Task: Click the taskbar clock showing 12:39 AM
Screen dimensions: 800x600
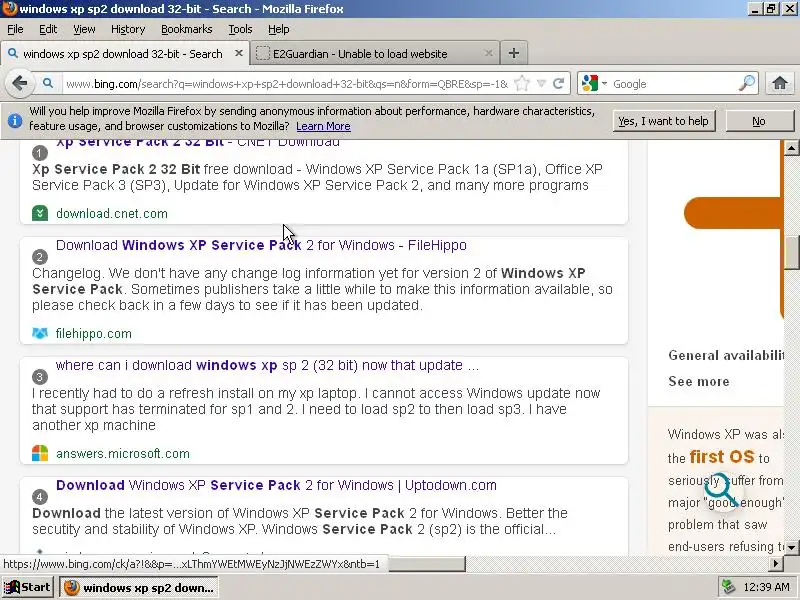Action: (766, 587)
